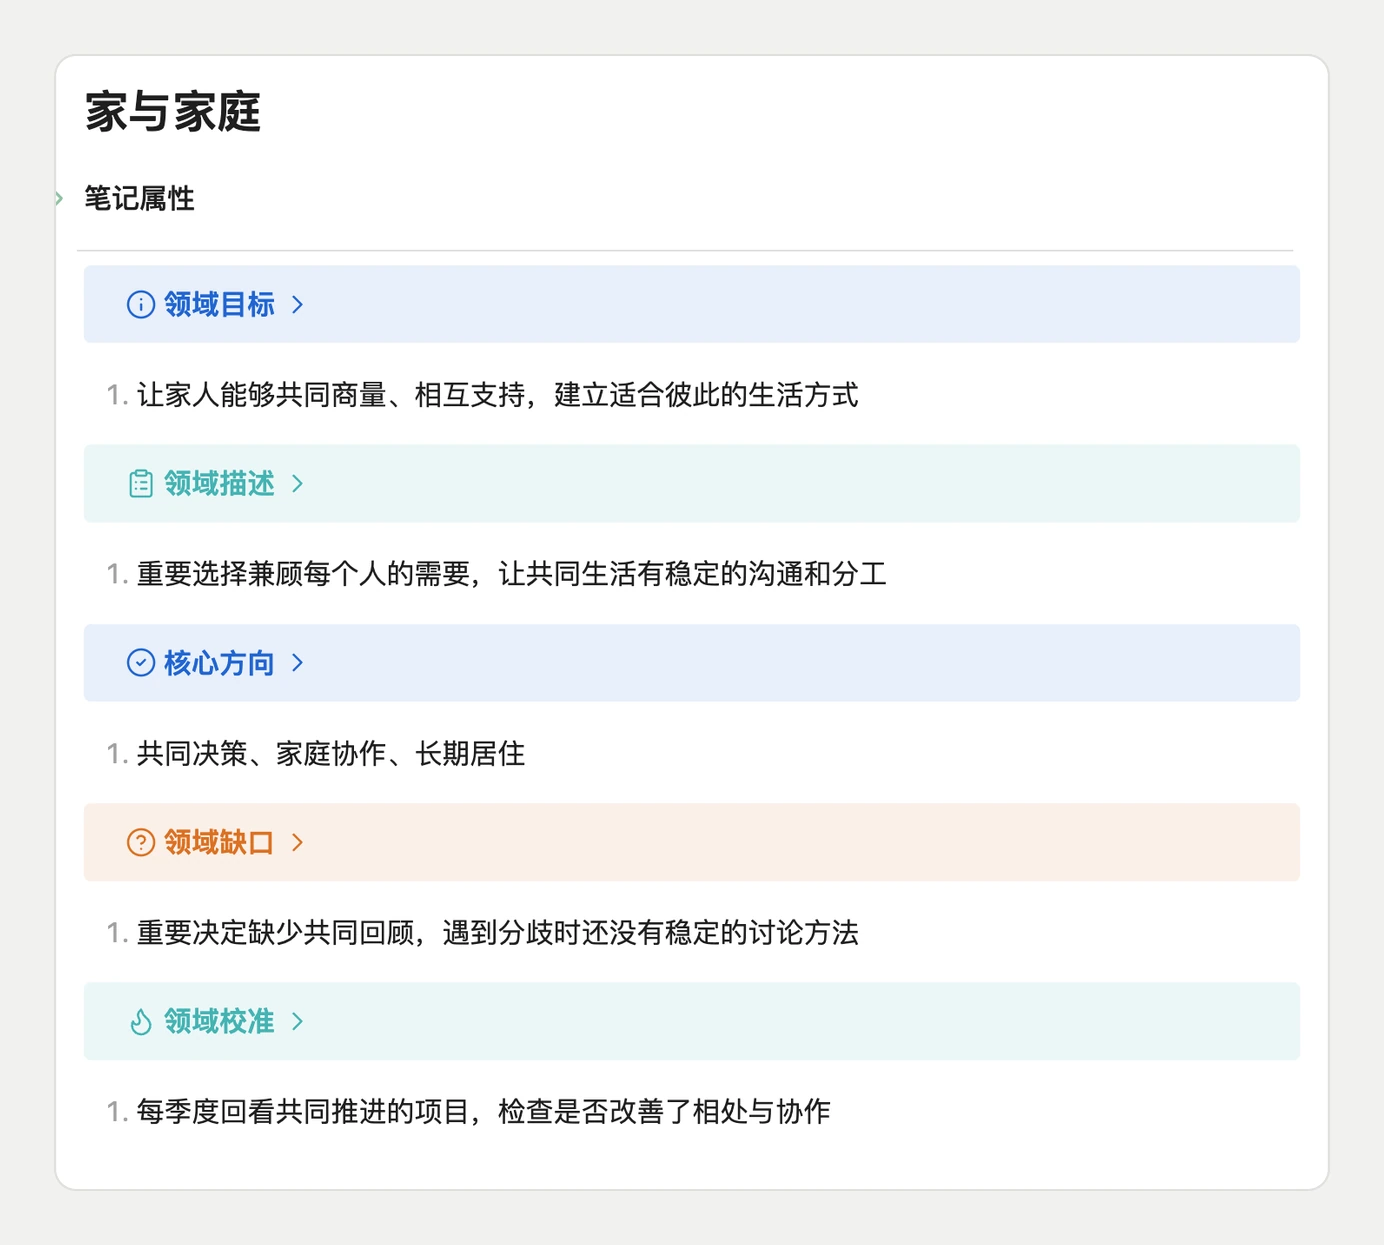Image resolution: width=1384 pixels, height=1245 pixels.
Task: Click the clipboard icon beside 领域描述
Action: point(140,484)
